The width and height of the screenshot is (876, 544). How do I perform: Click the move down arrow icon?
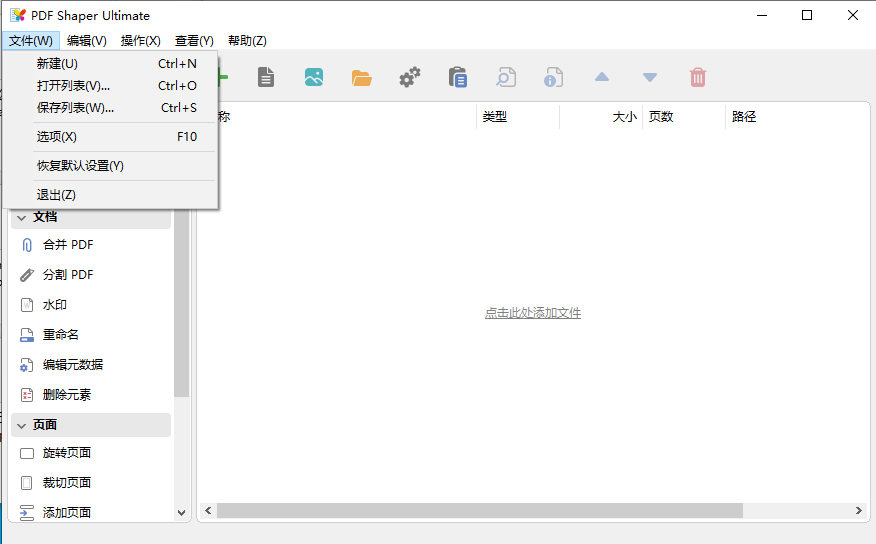point(650,77)
